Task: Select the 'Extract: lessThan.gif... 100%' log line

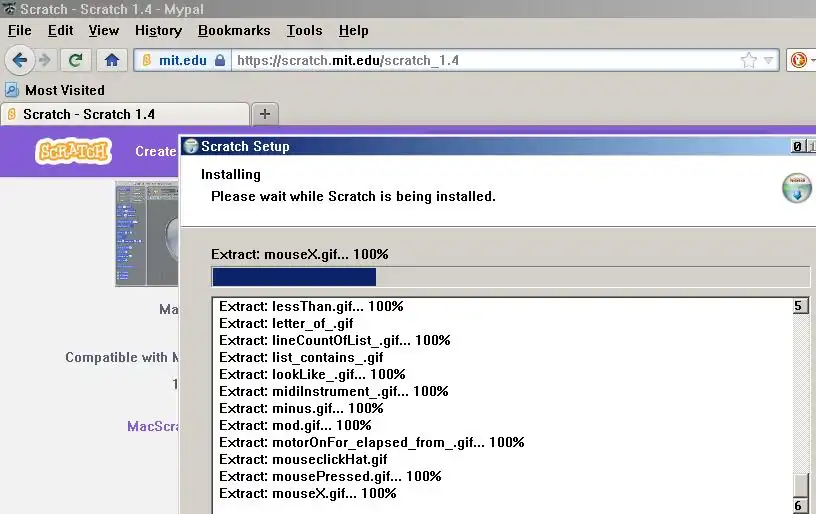Action: click(311, 306)
